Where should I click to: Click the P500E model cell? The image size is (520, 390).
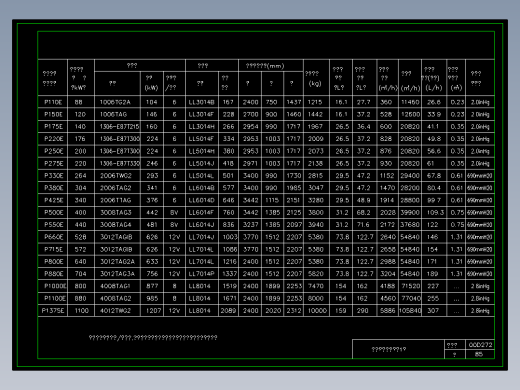click(53, 213)
